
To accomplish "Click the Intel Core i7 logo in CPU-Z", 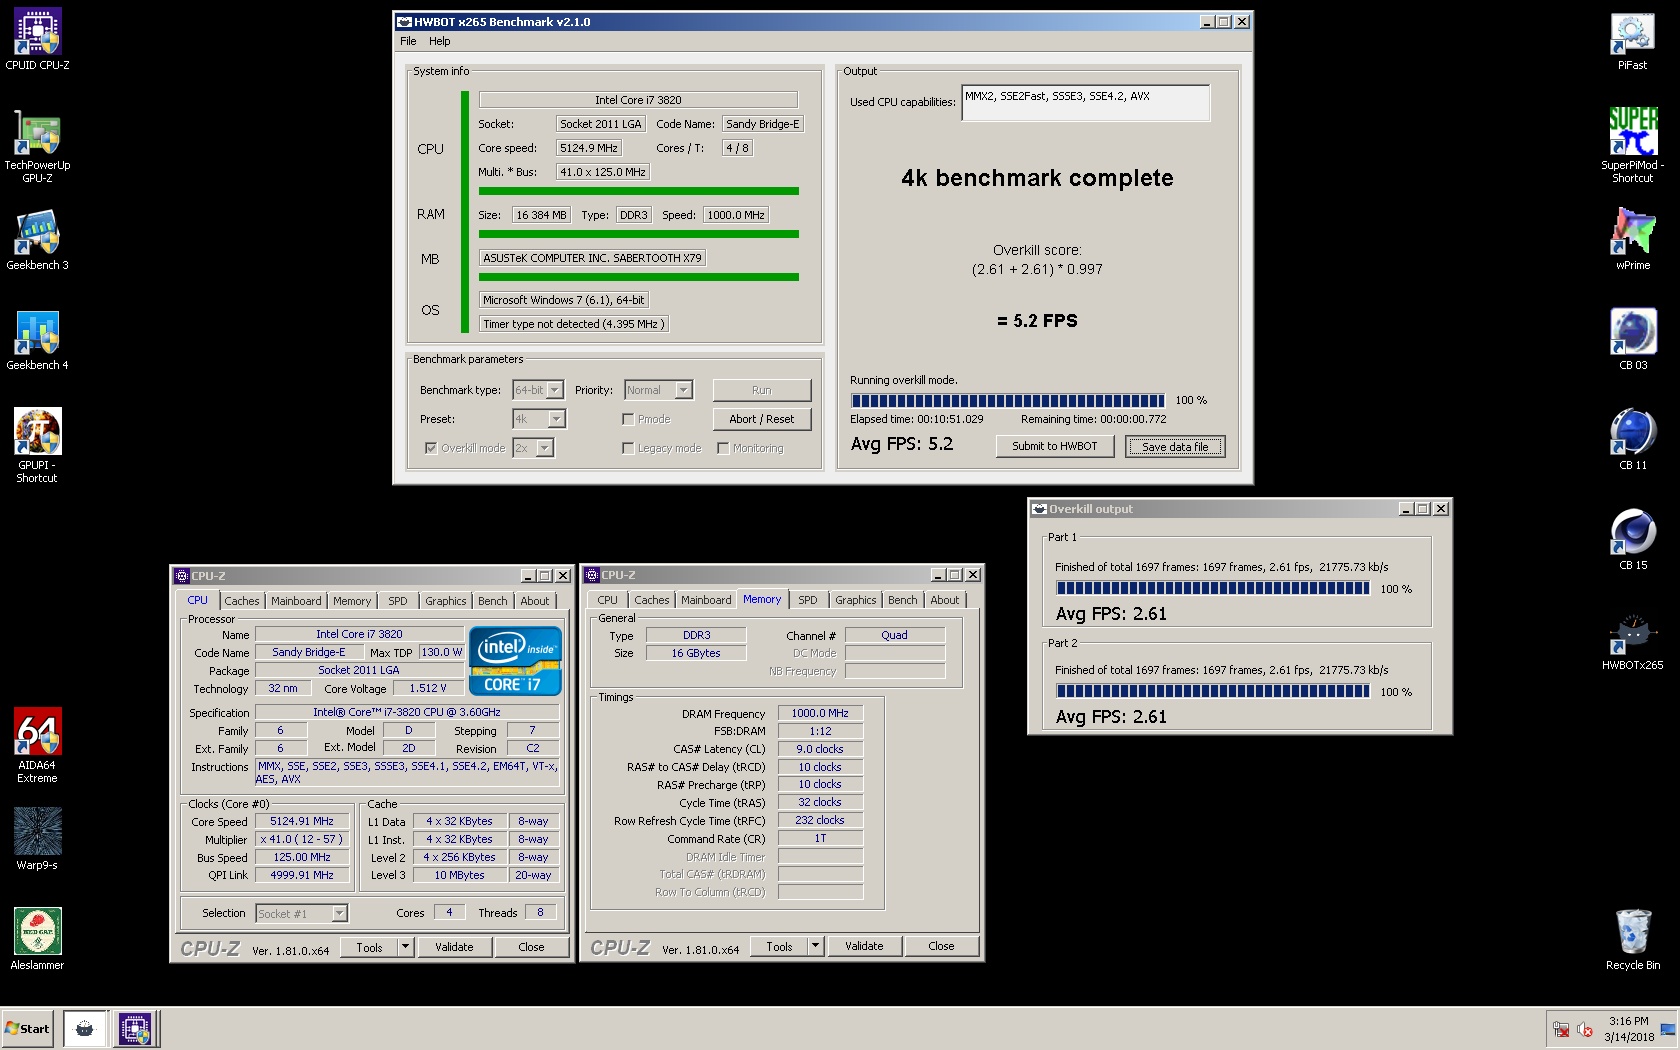I will pos(515,660).
